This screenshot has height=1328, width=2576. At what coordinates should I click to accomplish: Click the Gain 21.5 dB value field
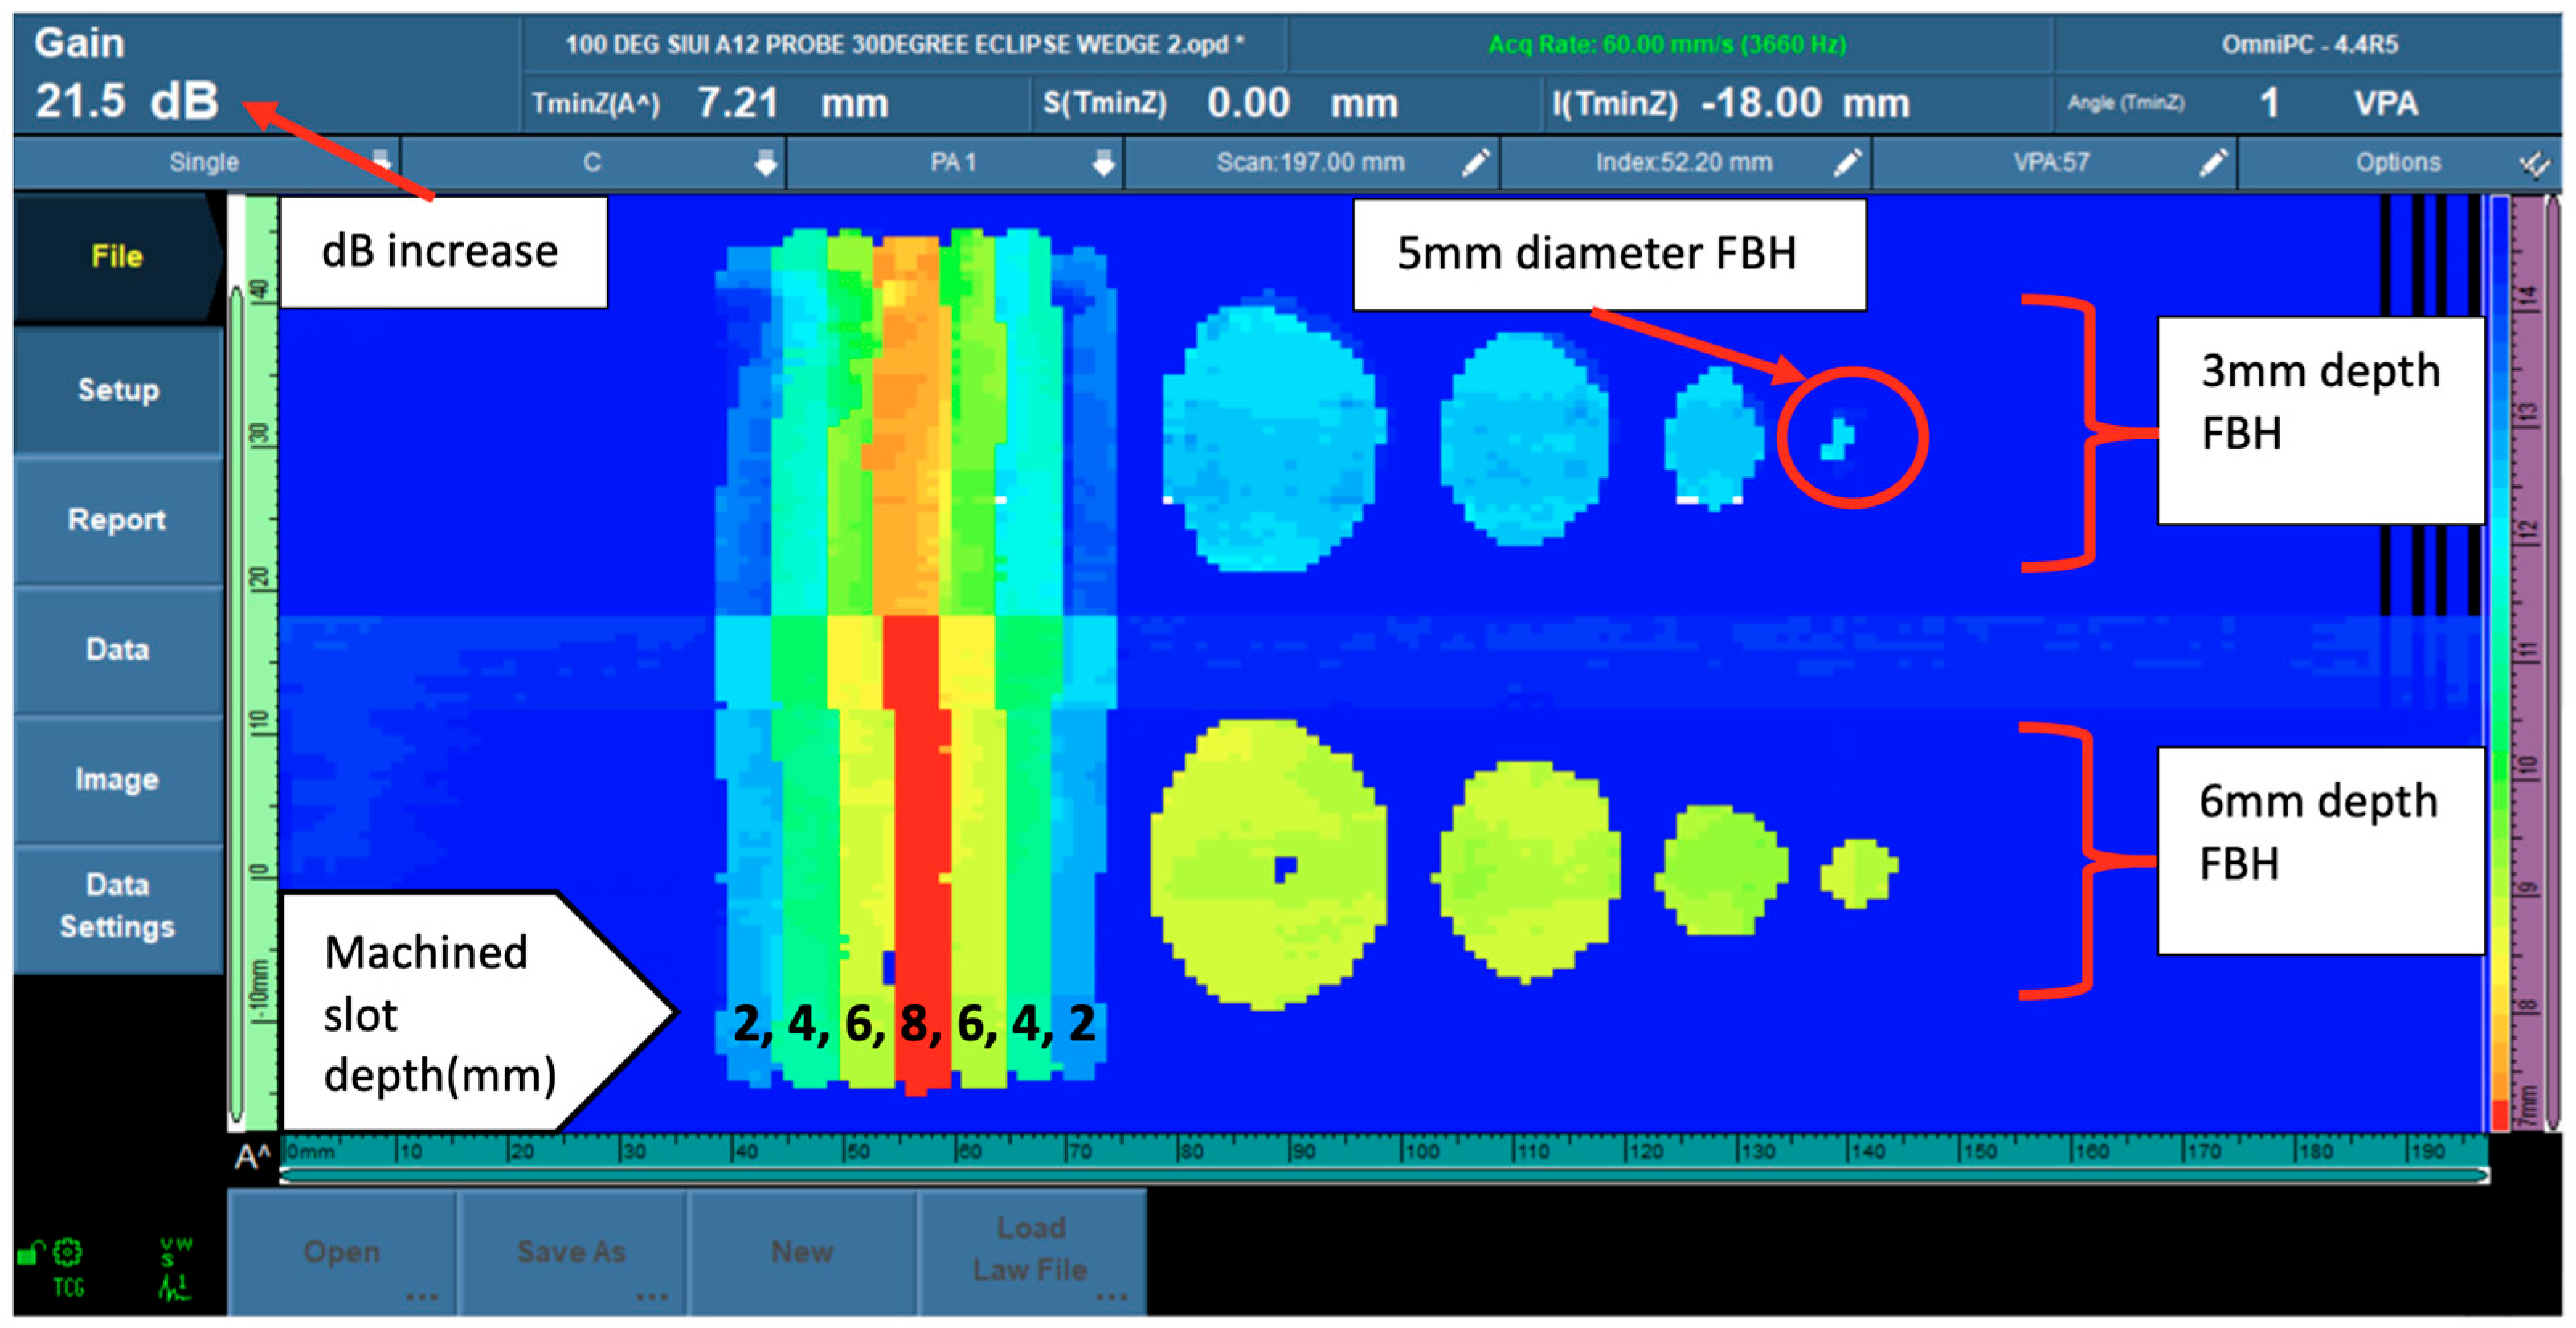point(127,100)
